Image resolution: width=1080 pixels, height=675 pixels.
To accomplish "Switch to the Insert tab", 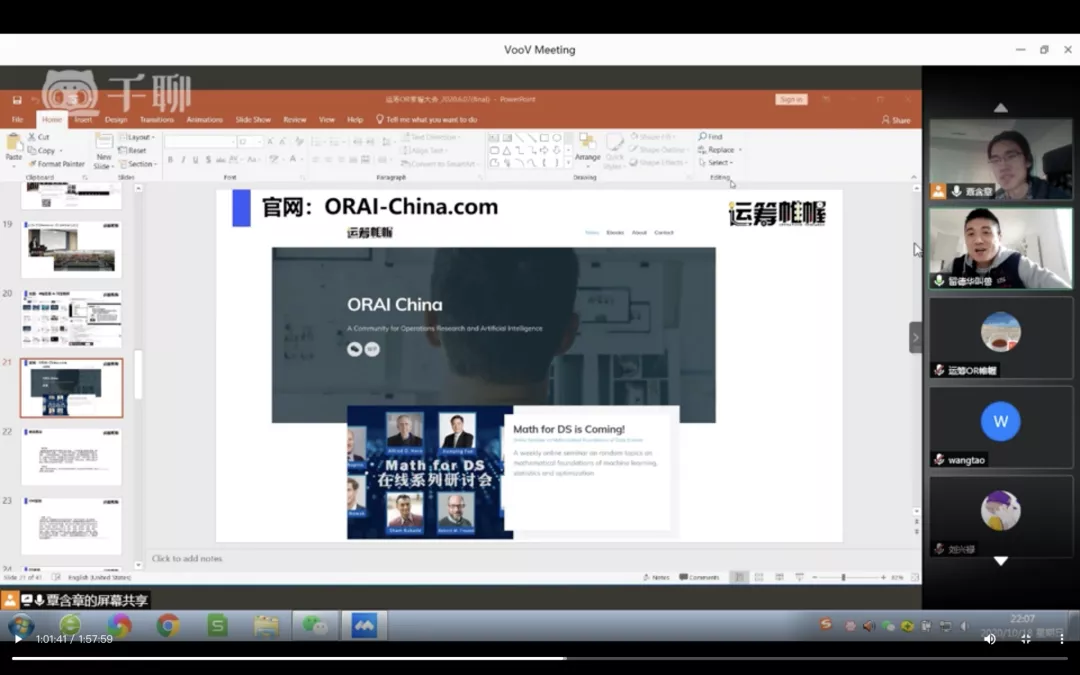I will [x=83, y=120].
